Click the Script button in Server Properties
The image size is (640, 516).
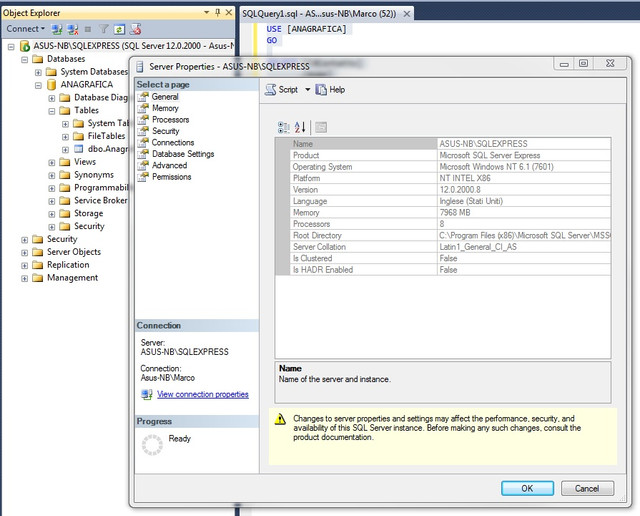282,90
